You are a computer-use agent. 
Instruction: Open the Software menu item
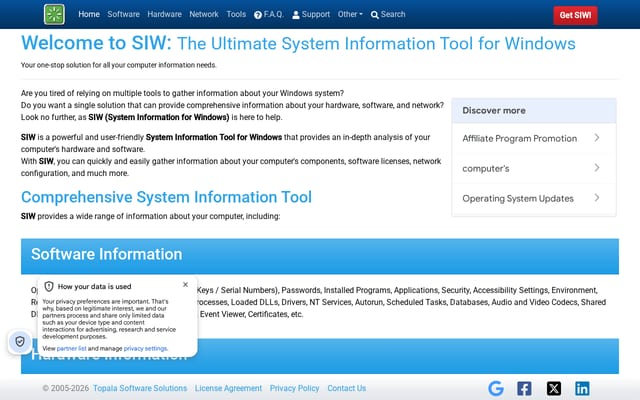pos(123,14)
